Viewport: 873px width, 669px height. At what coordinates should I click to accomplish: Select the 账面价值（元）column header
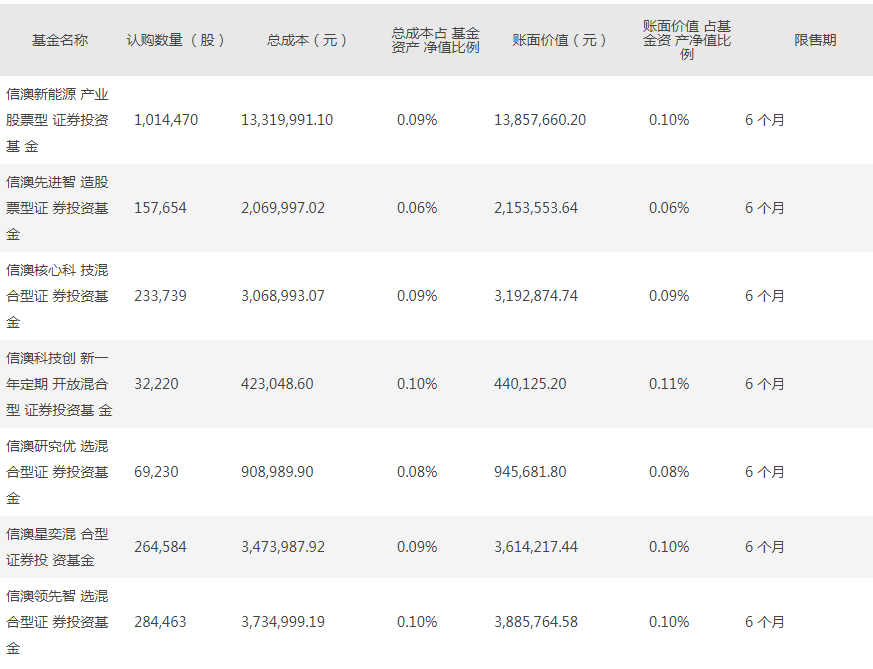[560, 40]
